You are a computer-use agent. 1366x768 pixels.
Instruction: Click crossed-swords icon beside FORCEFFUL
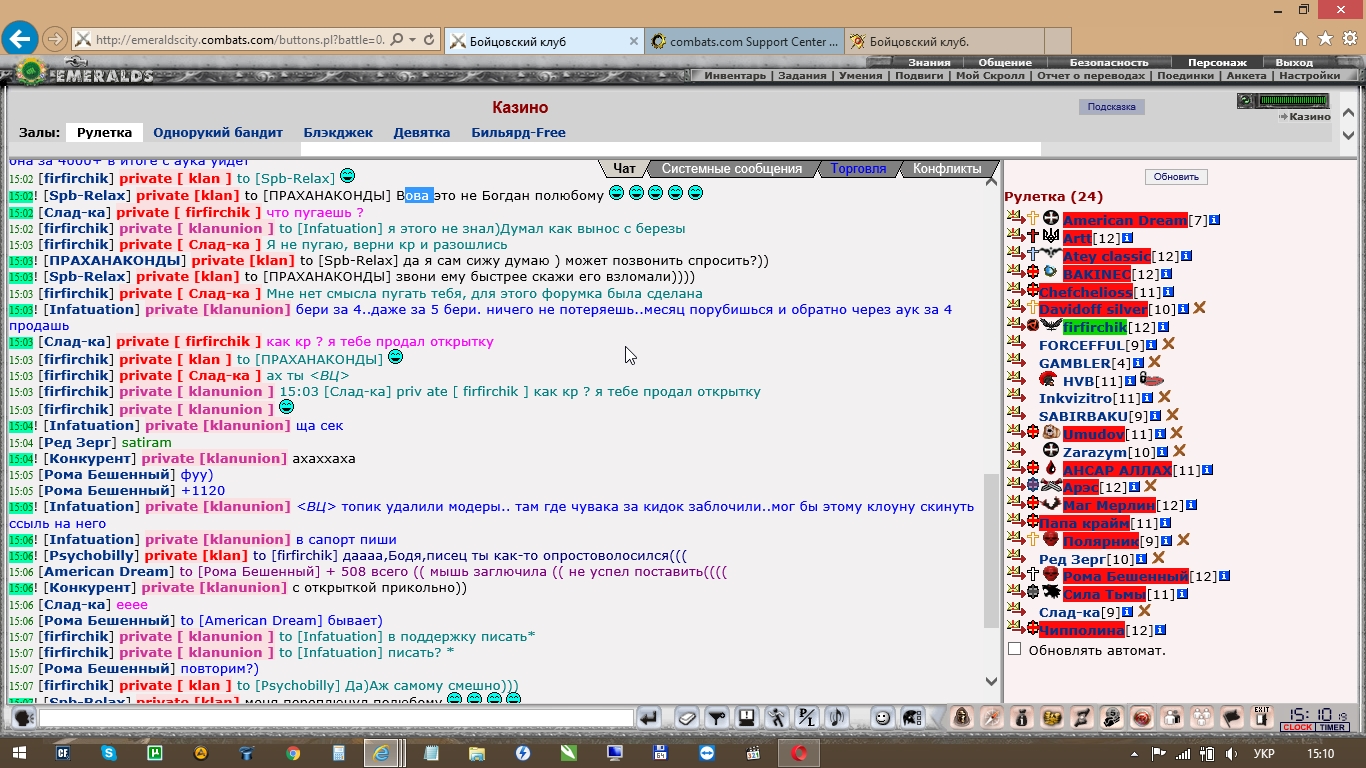(x=1167, y=345)
